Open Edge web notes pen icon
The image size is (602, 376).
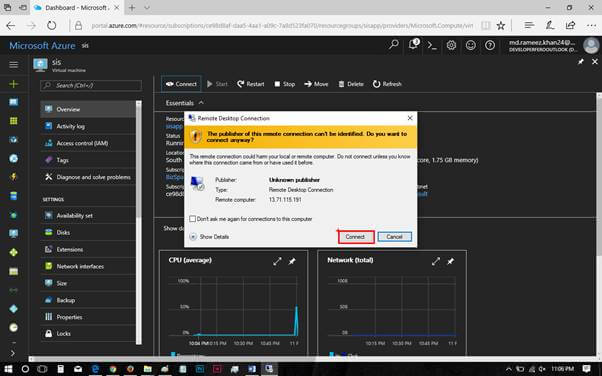click(x=550, y=25)
